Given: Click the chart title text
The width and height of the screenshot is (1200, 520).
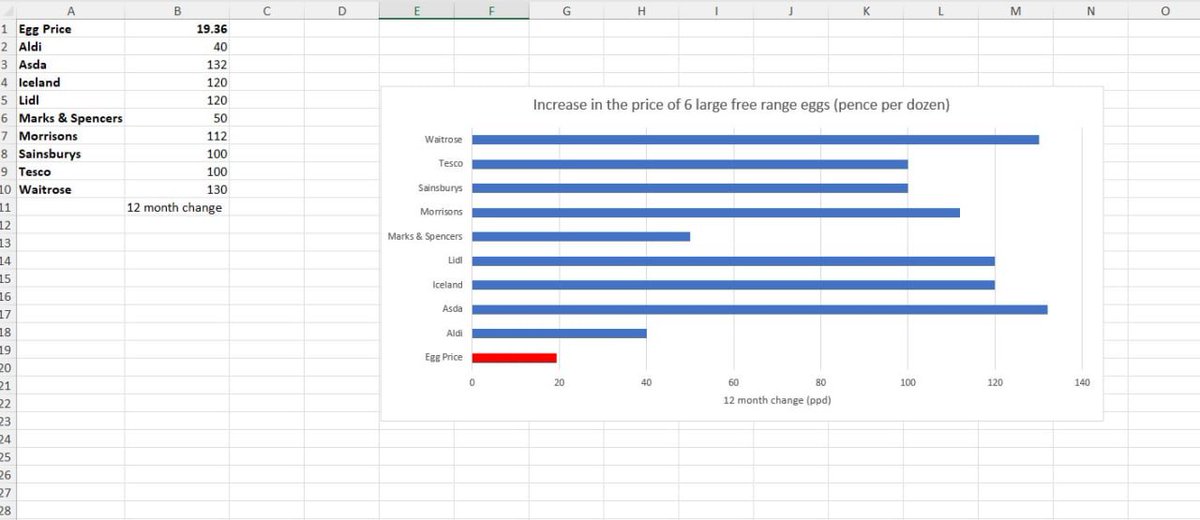Looking at the screenshot, I should 741,104.
